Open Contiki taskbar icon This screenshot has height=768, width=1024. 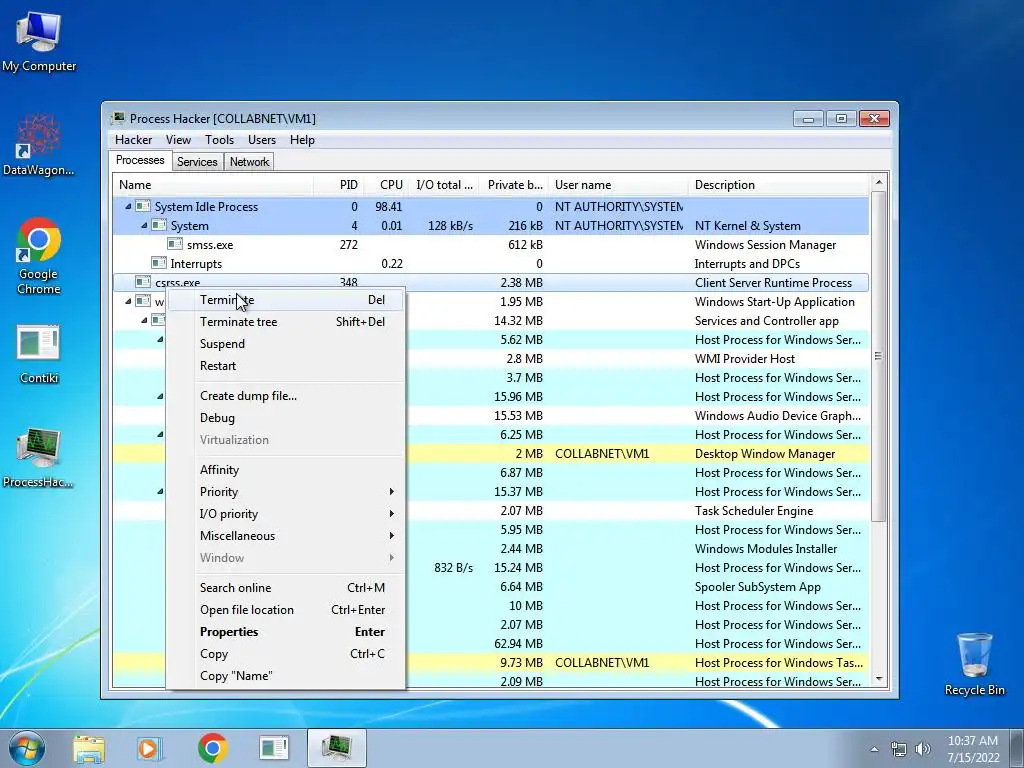(x=274, y=748)
